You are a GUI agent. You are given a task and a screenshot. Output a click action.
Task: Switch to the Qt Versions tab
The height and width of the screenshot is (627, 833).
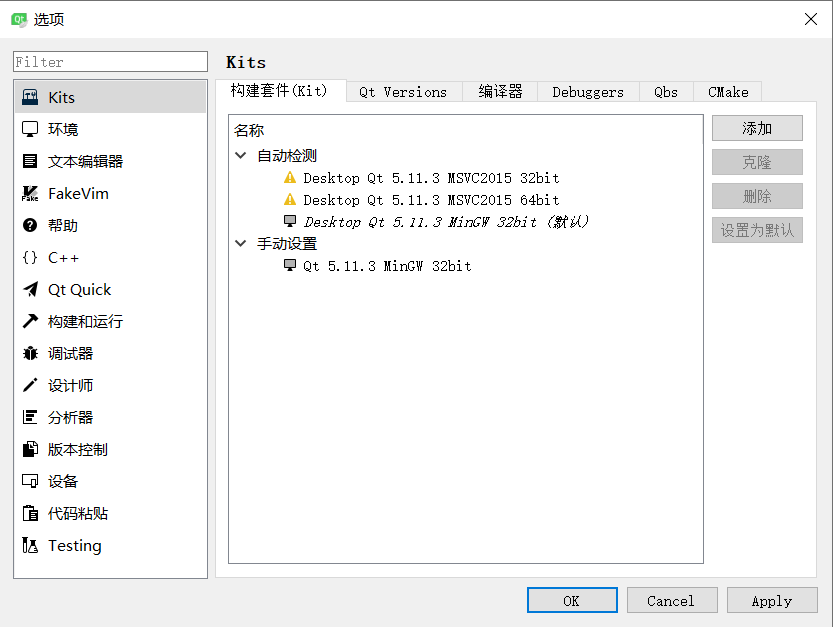pyautogui.click(x=403, y=92)
